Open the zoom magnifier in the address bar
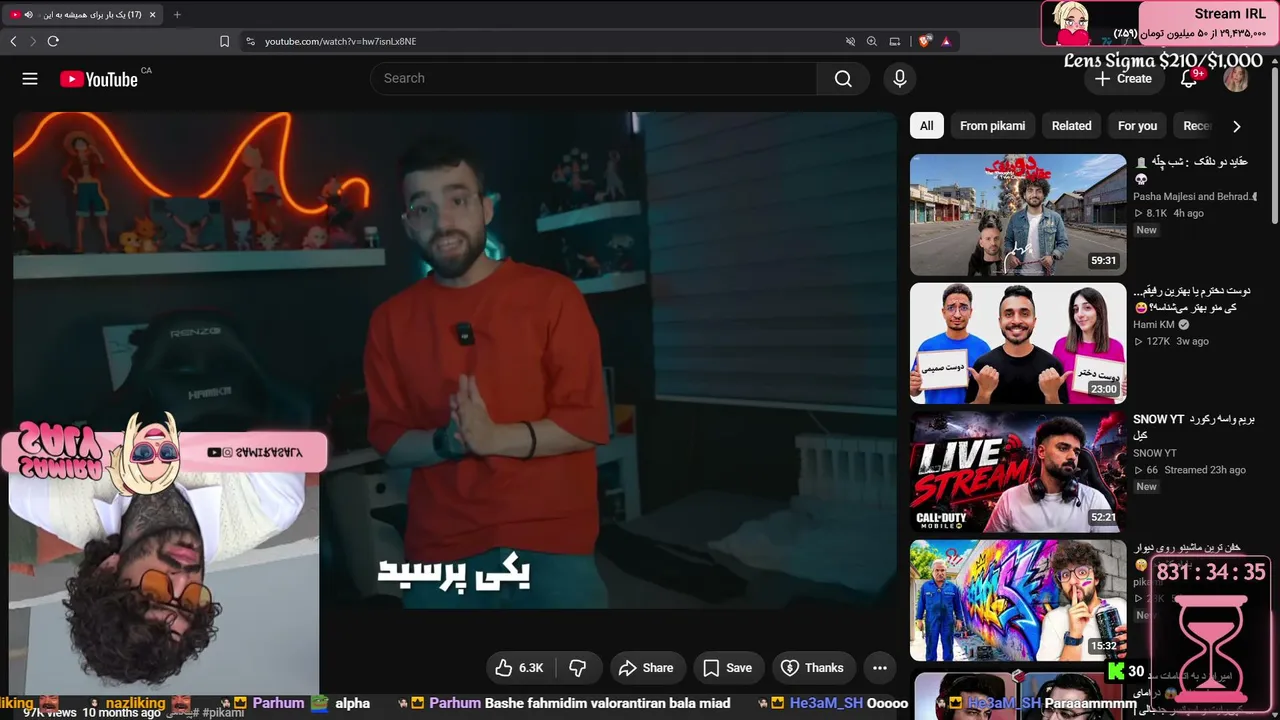 872,41
